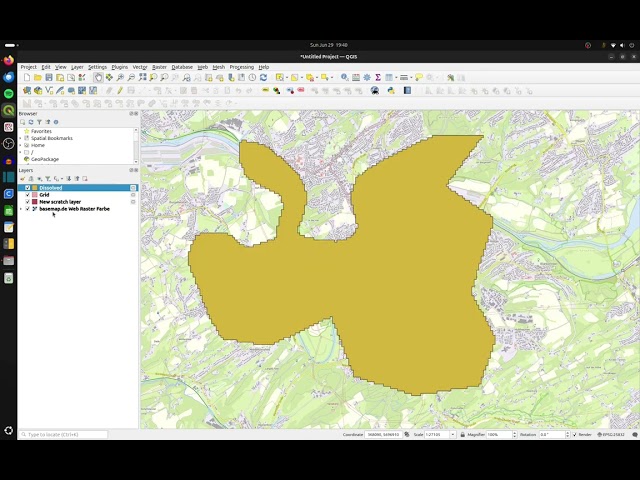This screenshot has width=640, height=480.
Task: Toggle visibility of the Grid layer
Action: pyautogui.click(x=28, y=195)
